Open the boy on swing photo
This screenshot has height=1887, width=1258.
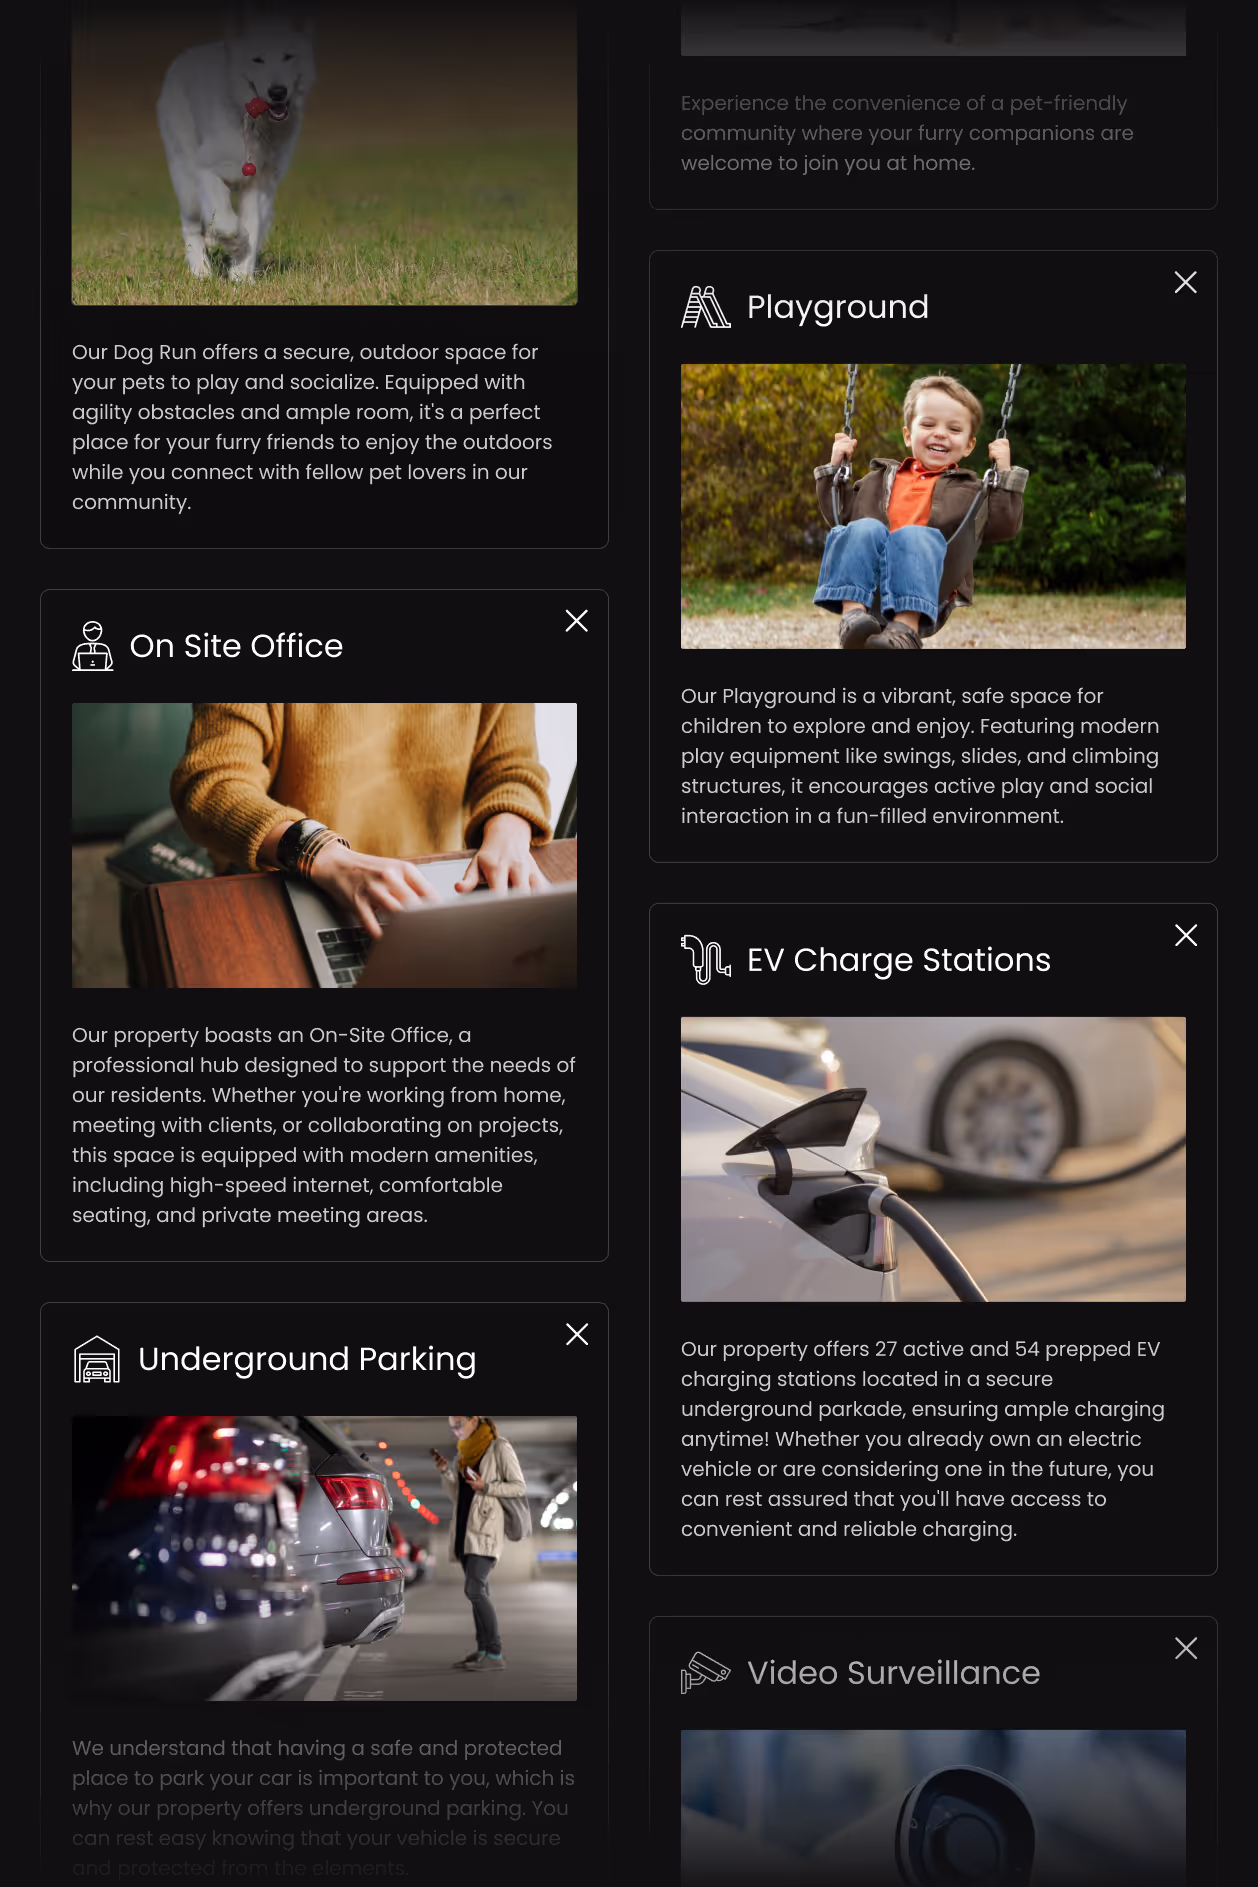(x=933, y=506)
